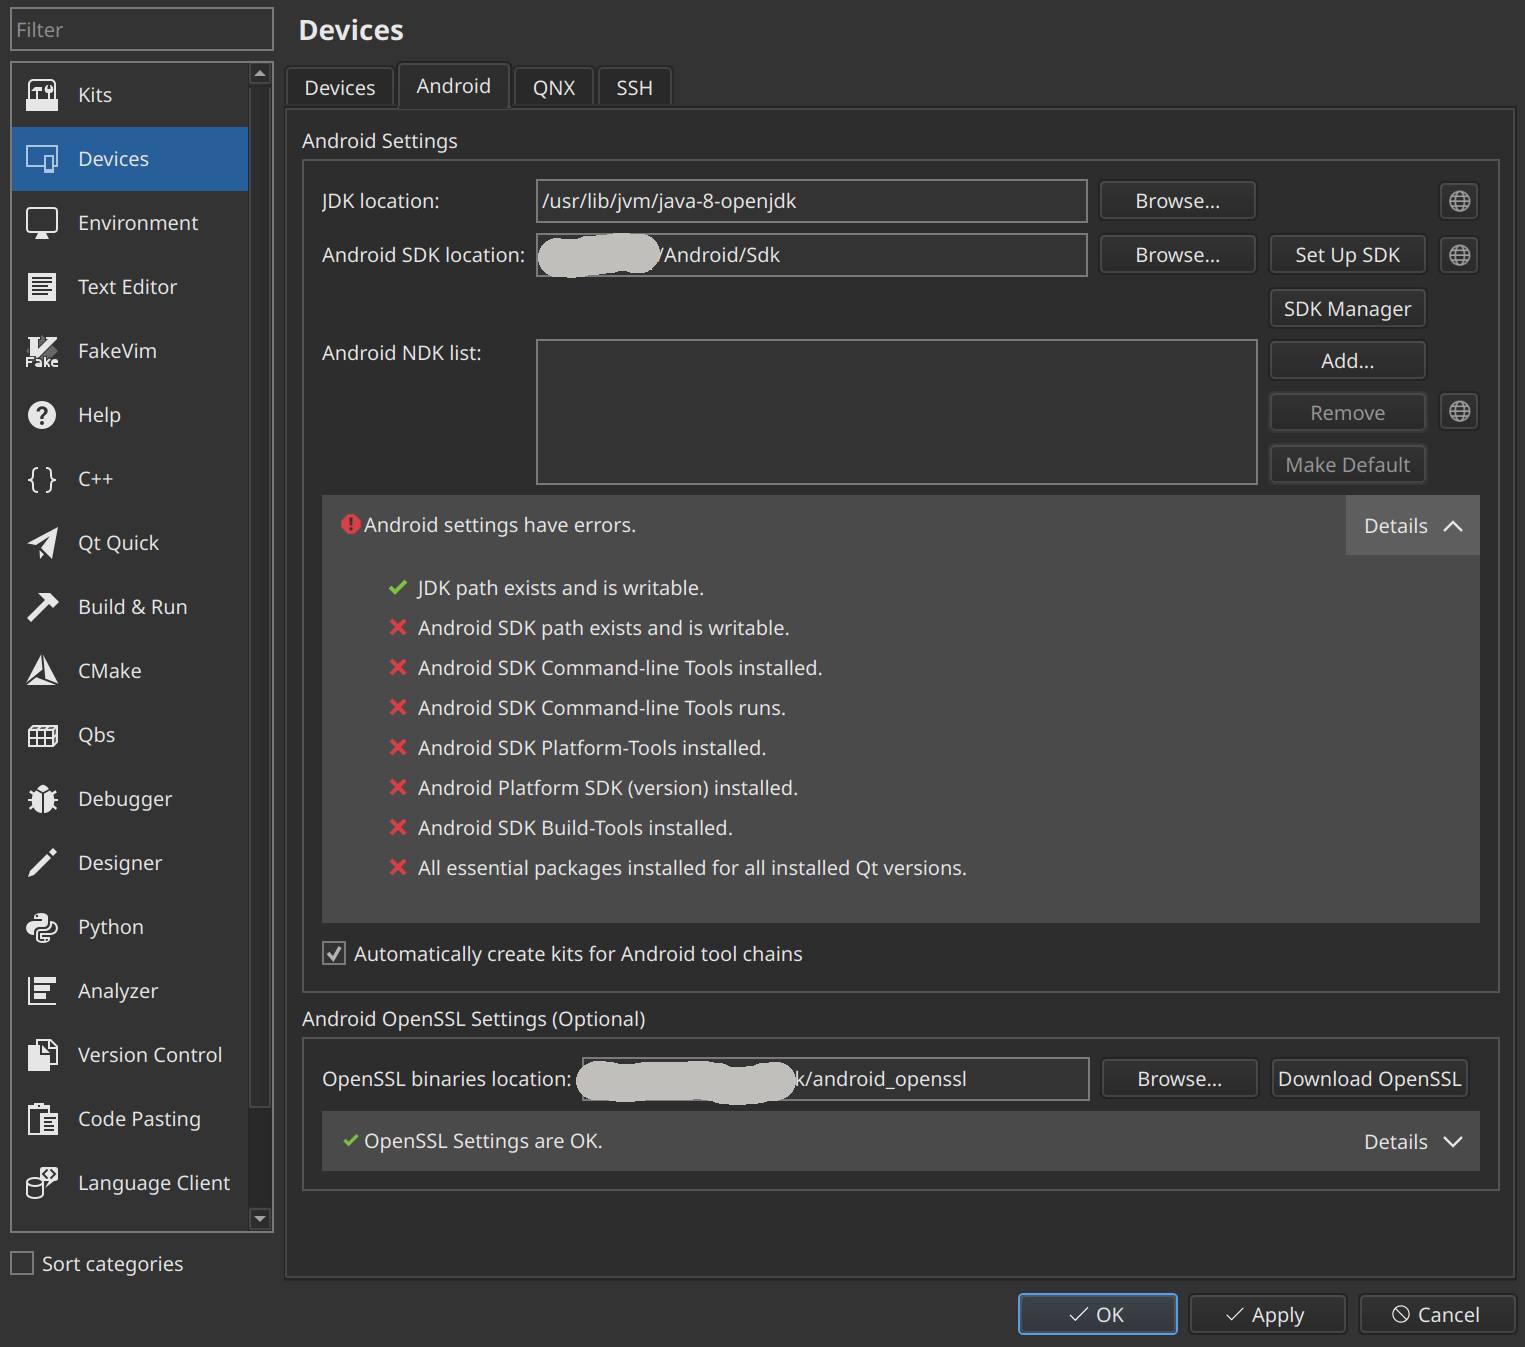Open NDK download globe icon beside Remove
This screenshot has height=1347, width=1525.
tap(1459, 411)
